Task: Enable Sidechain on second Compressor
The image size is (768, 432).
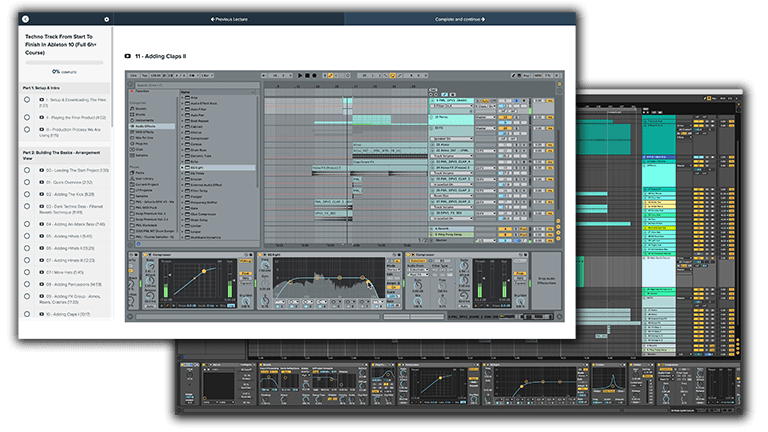Action: point(418,262)
